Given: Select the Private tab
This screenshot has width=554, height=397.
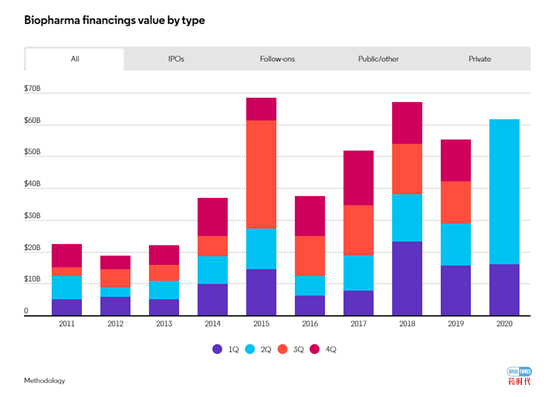Looking at the screenshot, I should click(480, 59).
